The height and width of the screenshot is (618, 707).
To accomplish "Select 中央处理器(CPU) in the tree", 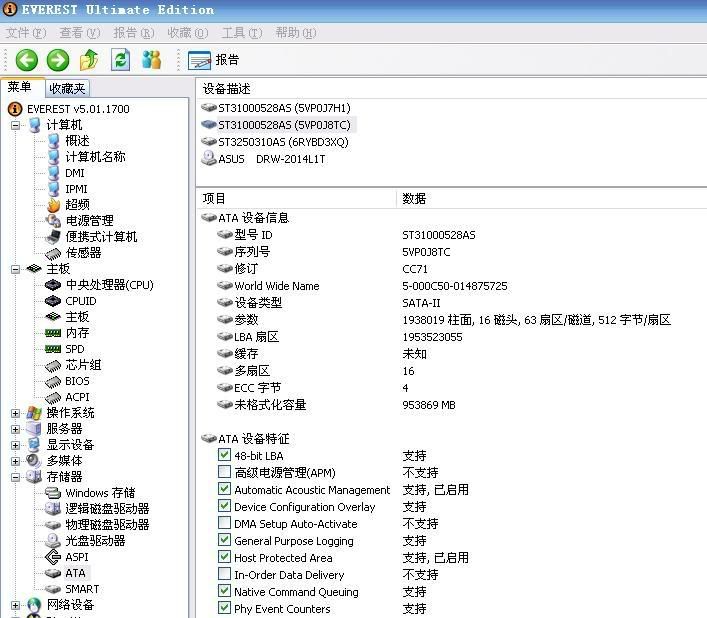I will tap(109, 285).
